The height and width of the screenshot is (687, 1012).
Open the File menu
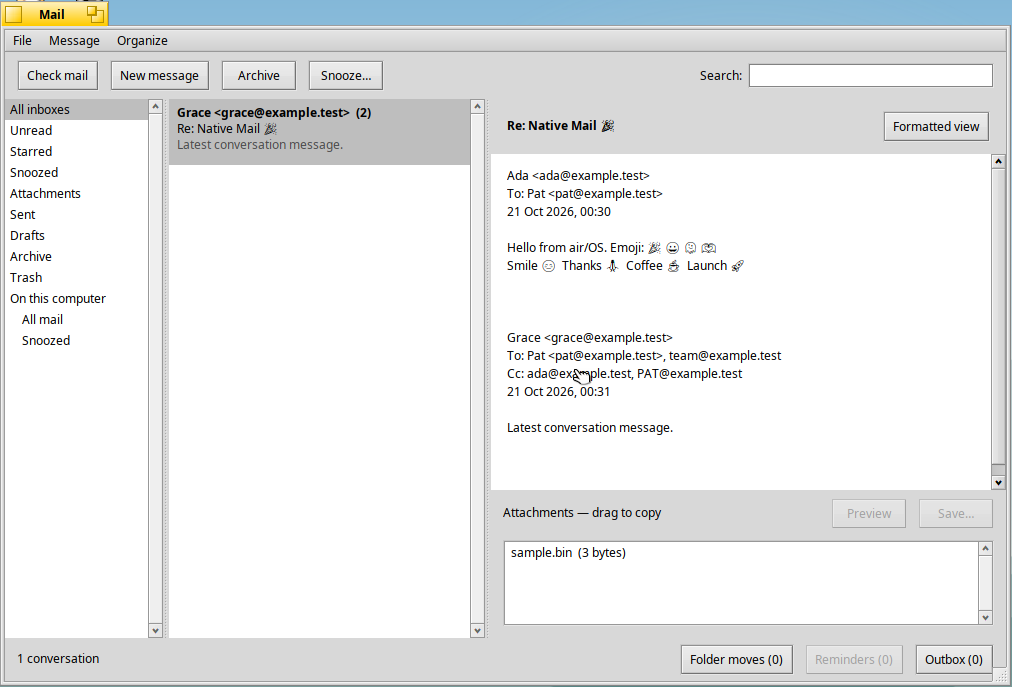pyautogui.click(x=22, y=41)
